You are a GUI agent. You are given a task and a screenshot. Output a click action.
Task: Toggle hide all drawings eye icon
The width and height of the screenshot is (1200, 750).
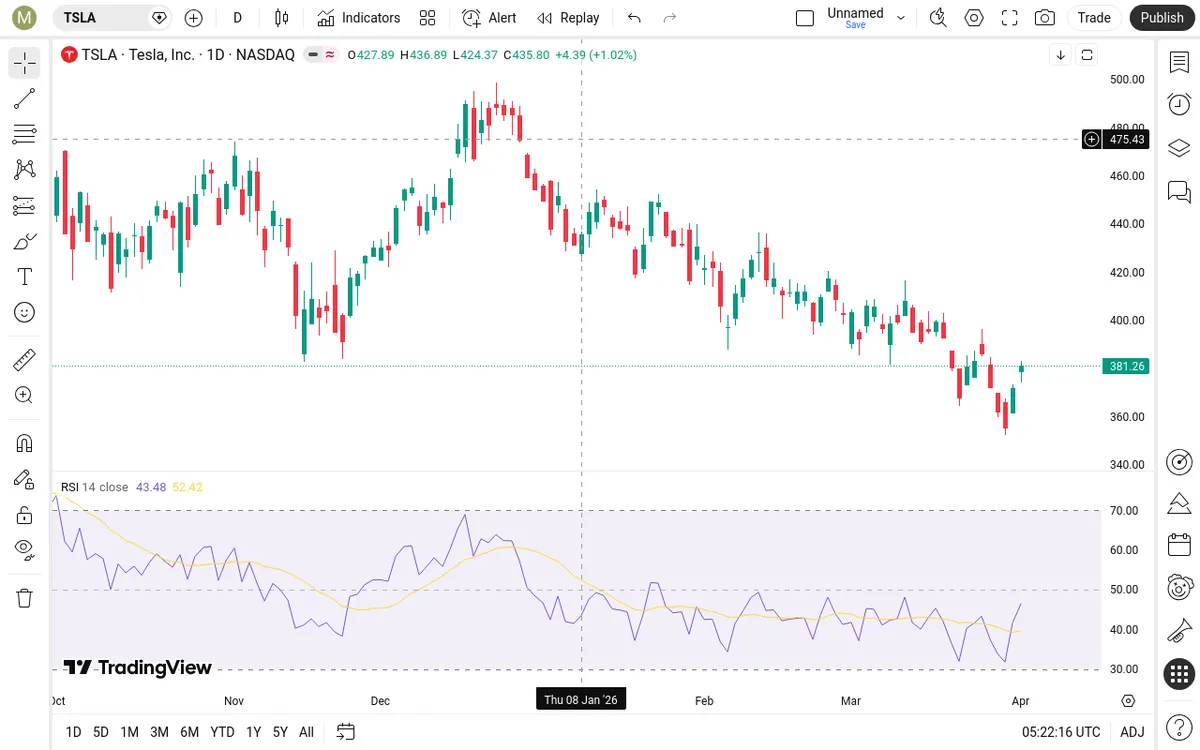tap(25, 550)
